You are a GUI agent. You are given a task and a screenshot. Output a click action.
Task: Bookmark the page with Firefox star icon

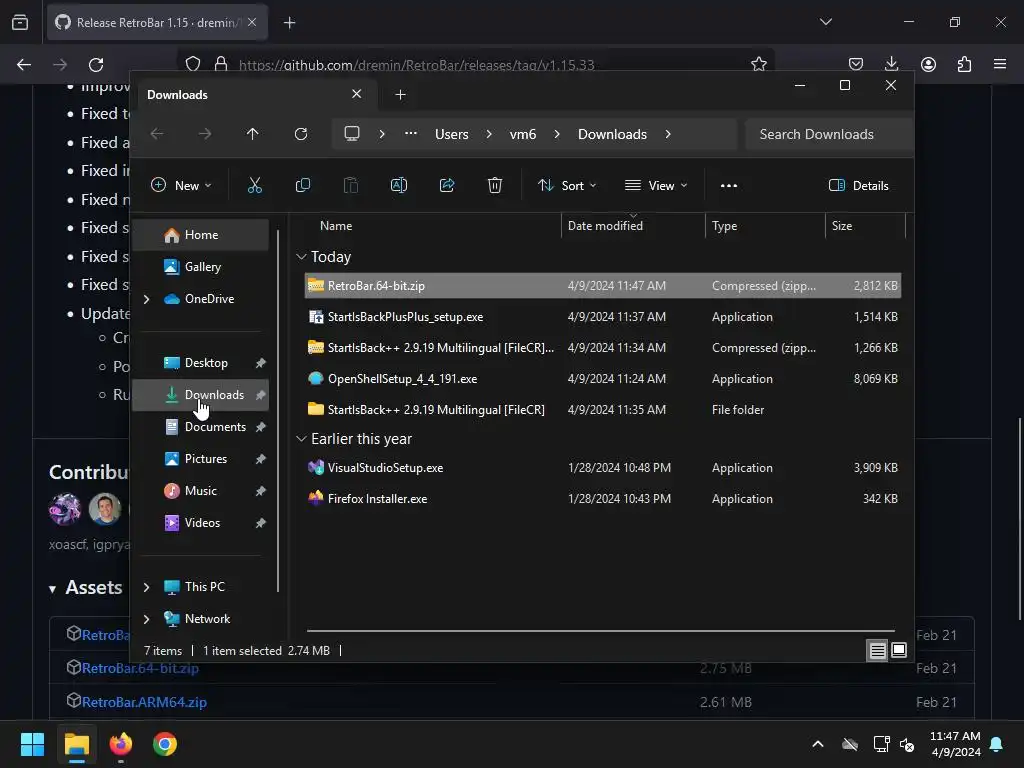pyautogui.click(x=758, y=64)
